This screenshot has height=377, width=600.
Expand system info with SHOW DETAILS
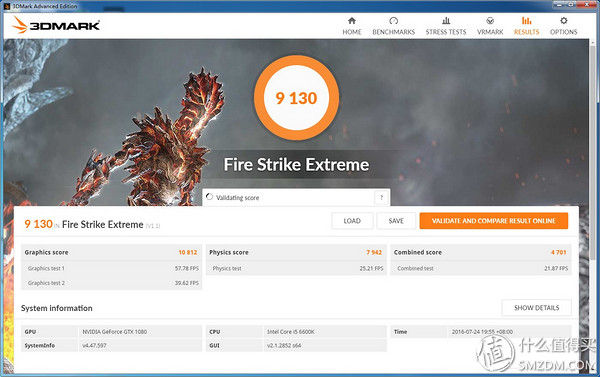point(536,308)
